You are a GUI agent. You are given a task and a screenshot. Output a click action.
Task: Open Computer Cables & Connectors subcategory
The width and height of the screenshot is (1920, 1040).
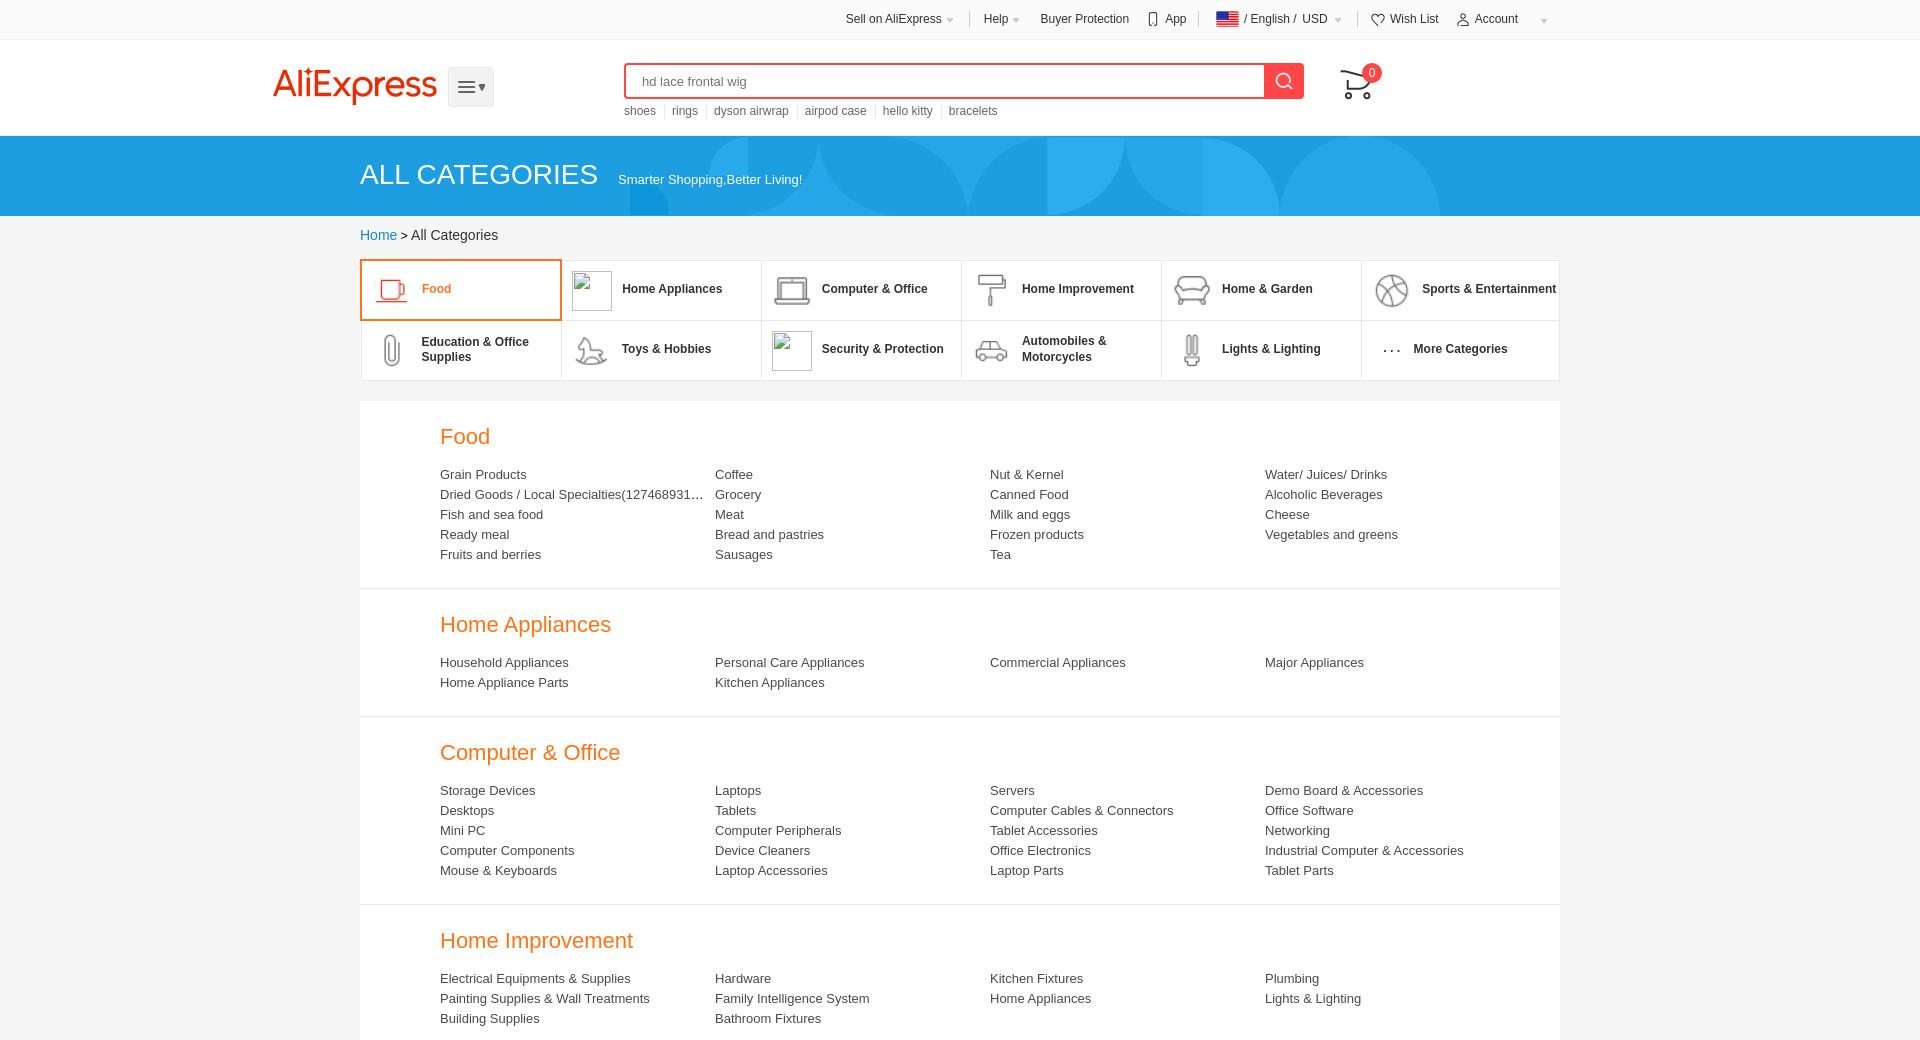point(1082,811)
